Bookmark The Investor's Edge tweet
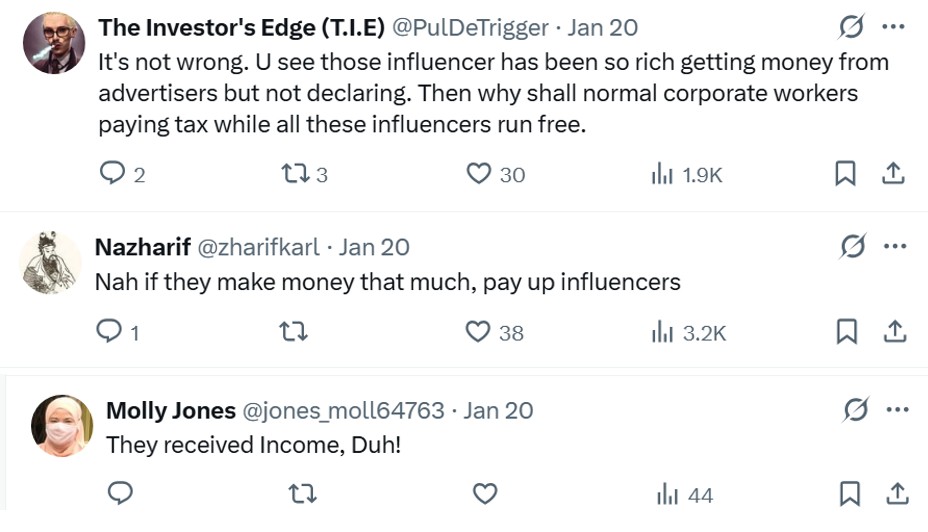The image size is (928, 532). [x=846, y=174]
